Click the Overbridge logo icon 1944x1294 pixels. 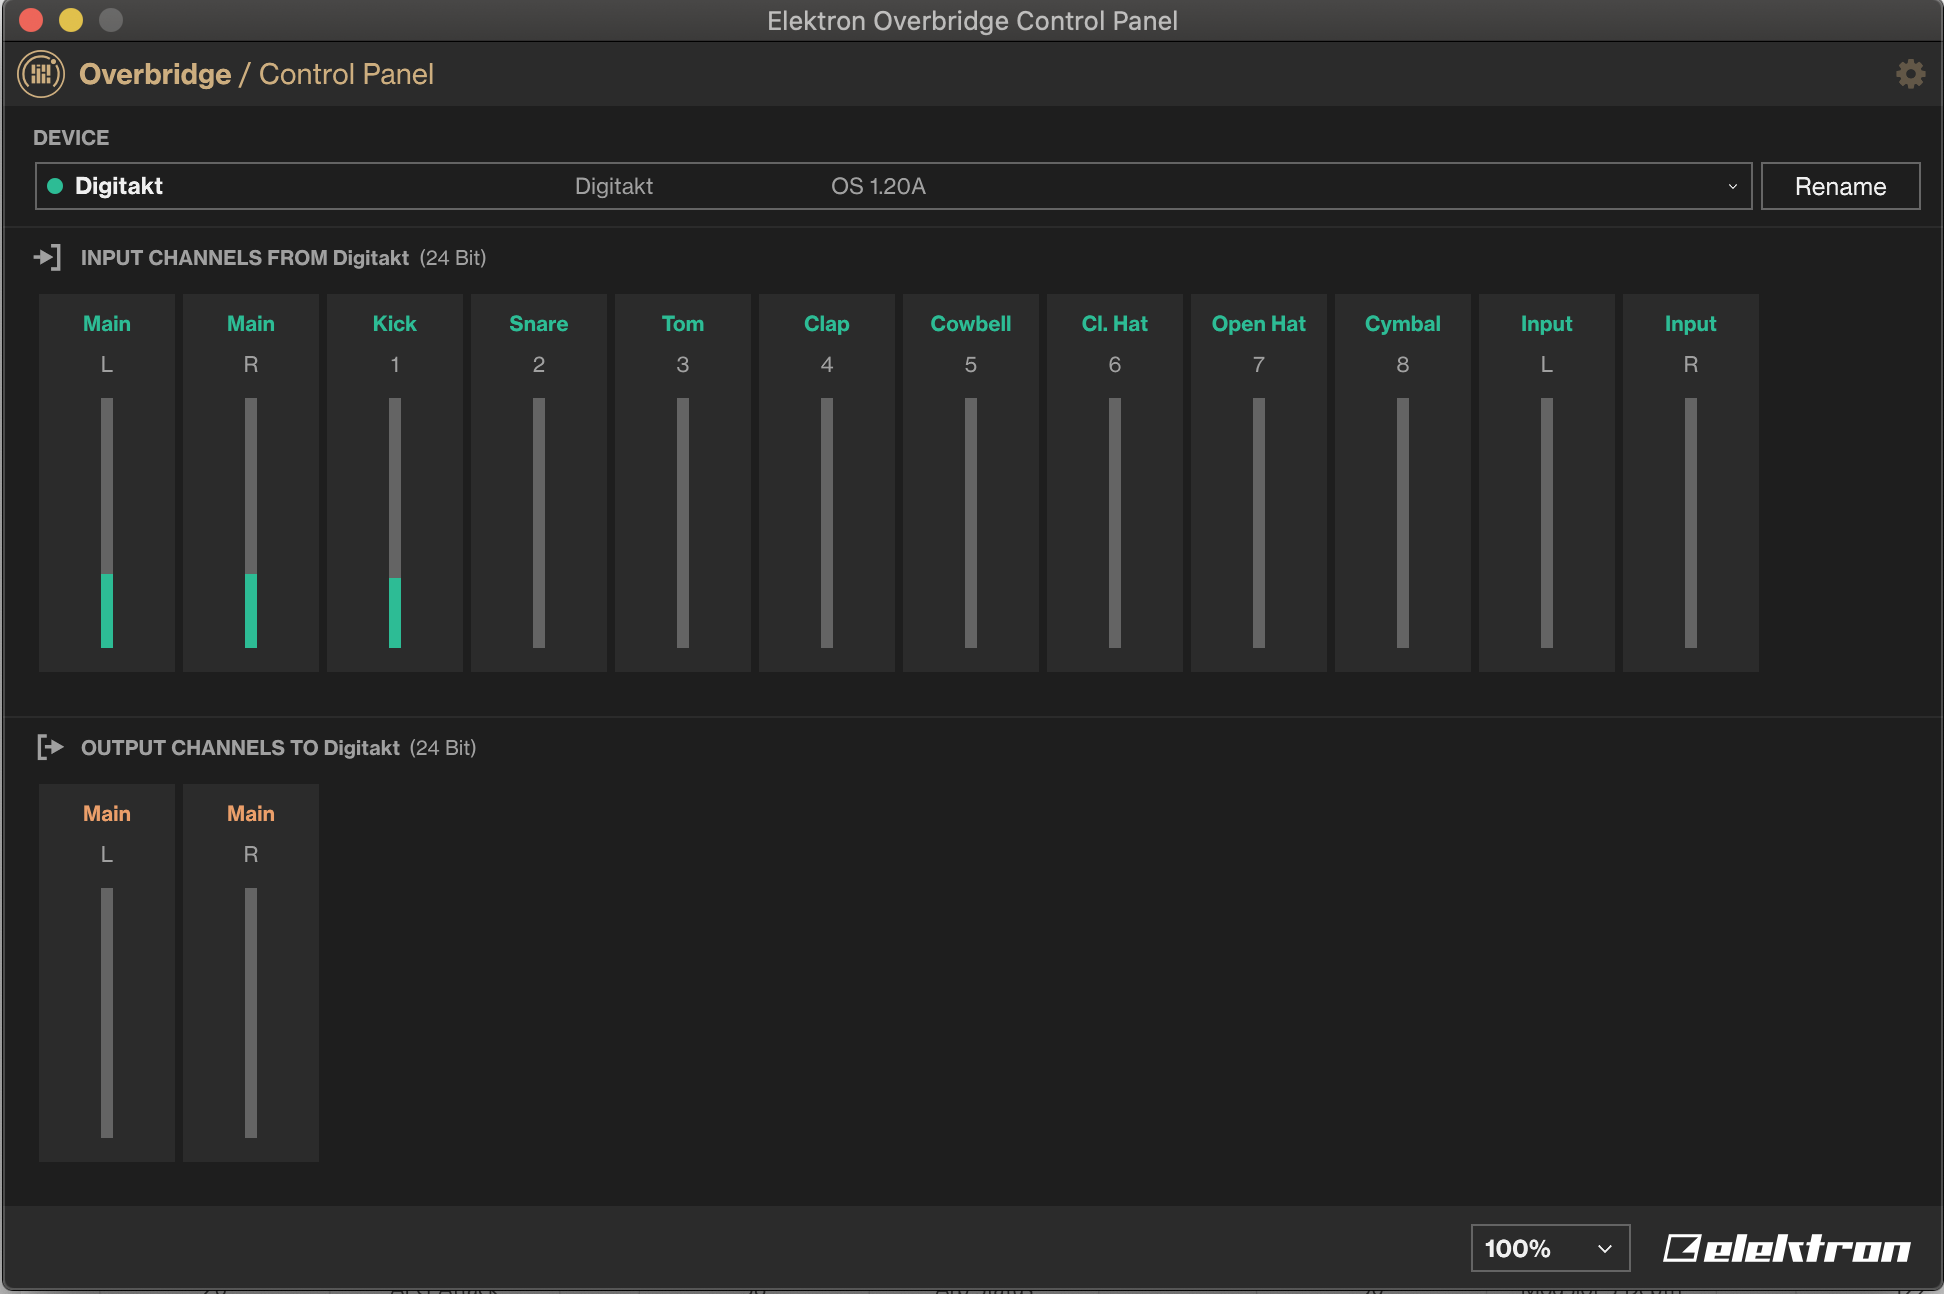click(41, 74)
